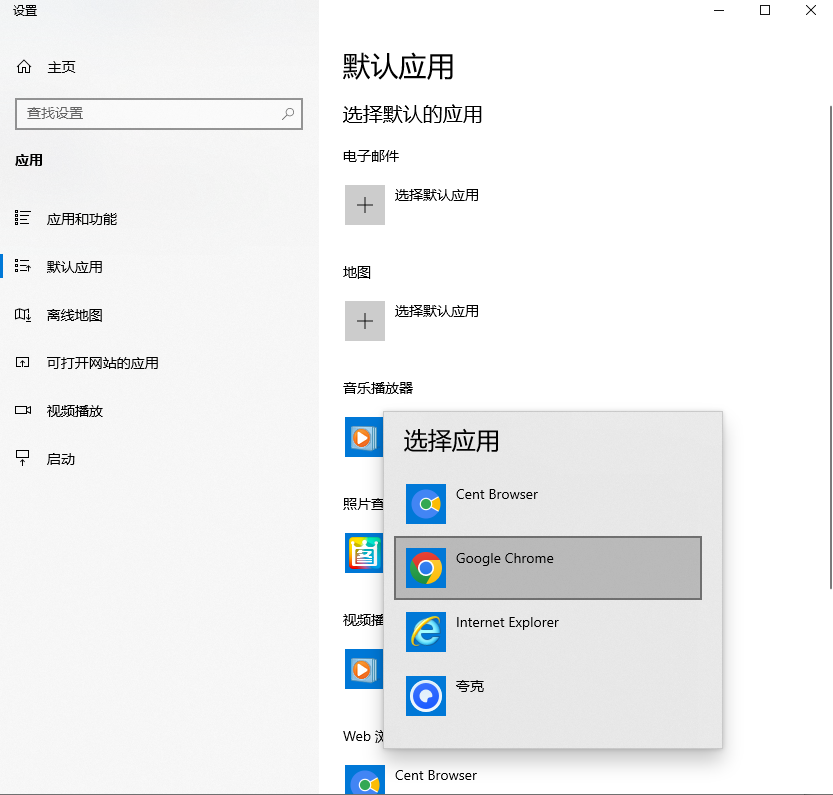Click the photo viewer app icon
Image resolution: width=833 pixels, height=795 pixels.
click(364, 553)
